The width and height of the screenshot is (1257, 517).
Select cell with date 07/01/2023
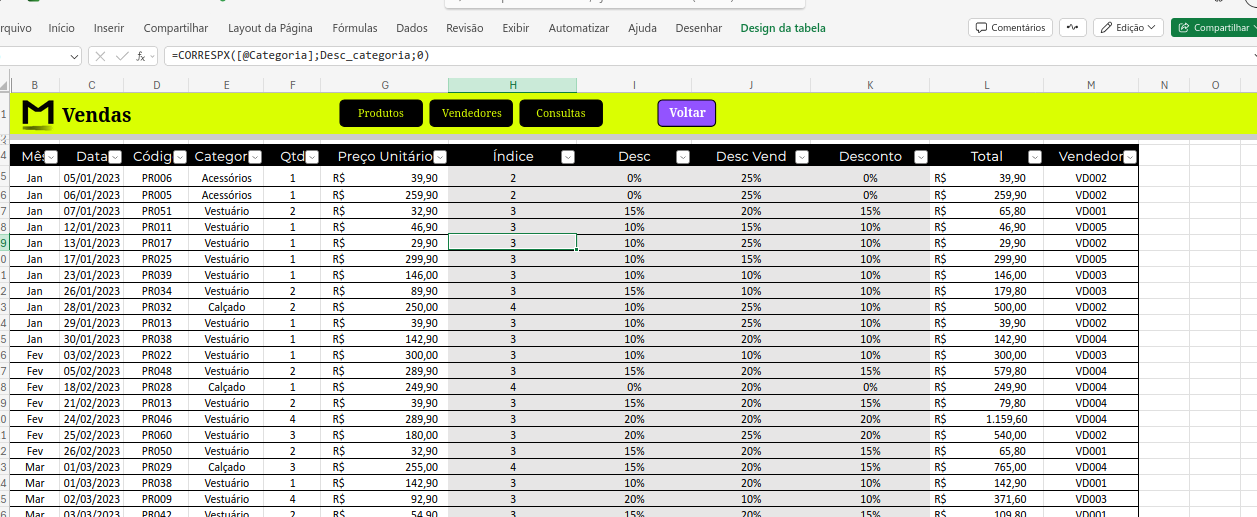[92, 211]
